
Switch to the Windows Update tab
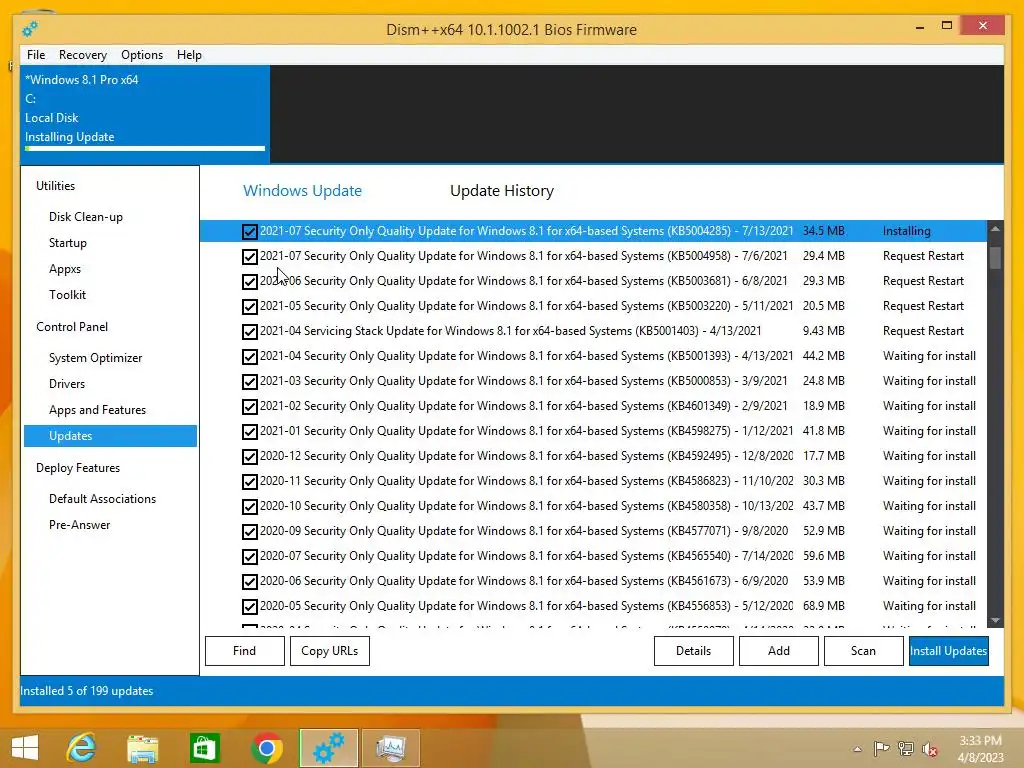tap(302, 191)
